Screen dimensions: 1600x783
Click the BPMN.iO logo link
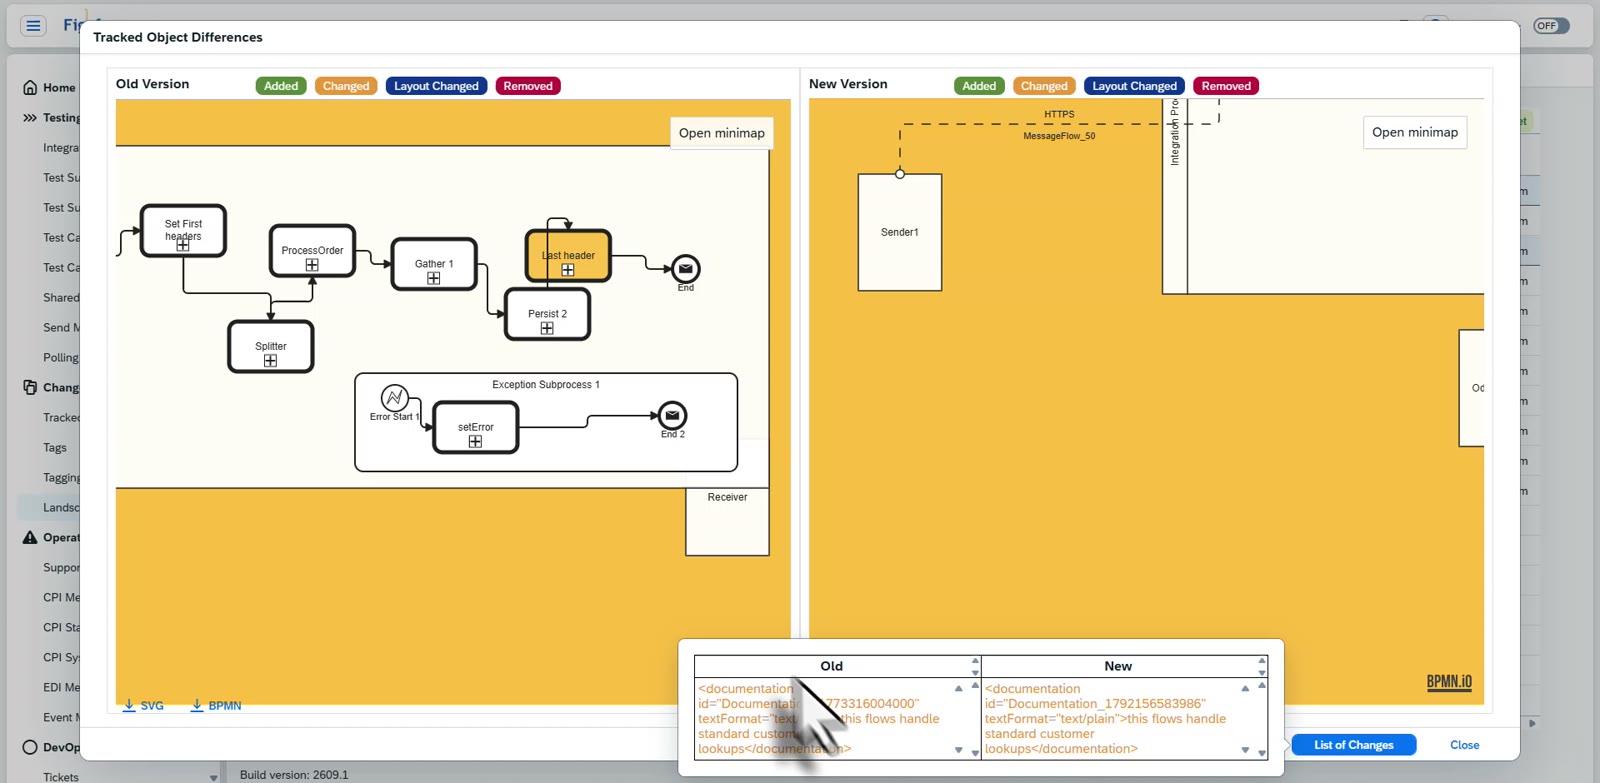point(1449,682)
